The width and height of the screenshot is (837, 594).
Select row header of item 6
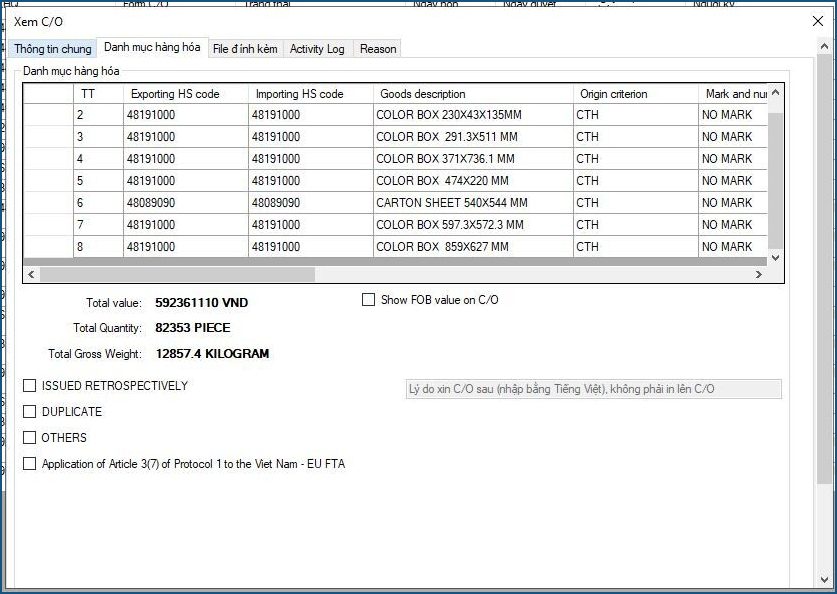click(x=49, y=203)
